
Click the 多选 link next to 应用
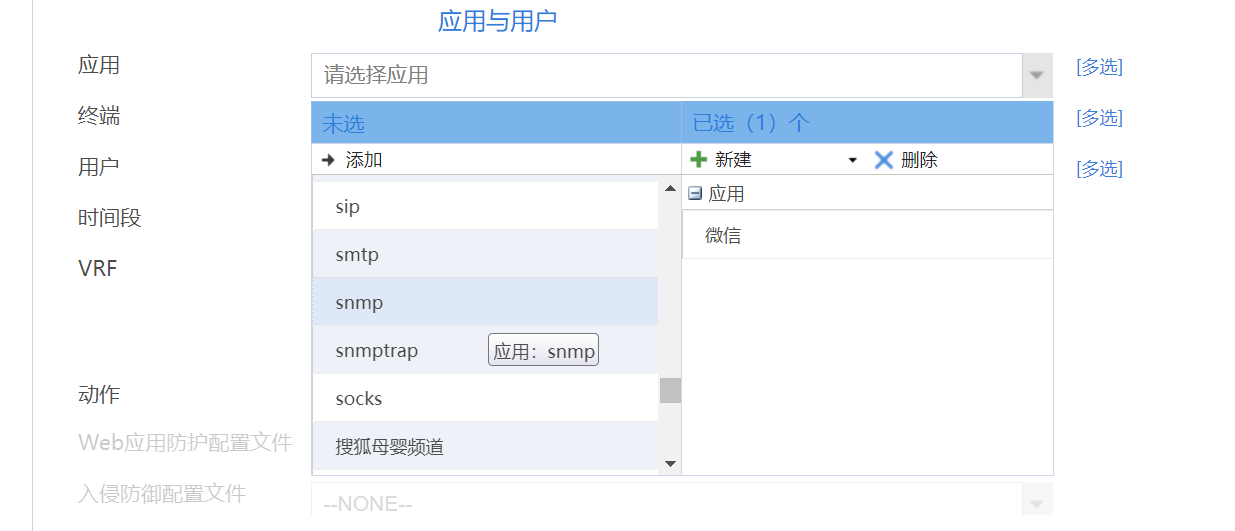pyautogui.click(x=1099, y=67)
